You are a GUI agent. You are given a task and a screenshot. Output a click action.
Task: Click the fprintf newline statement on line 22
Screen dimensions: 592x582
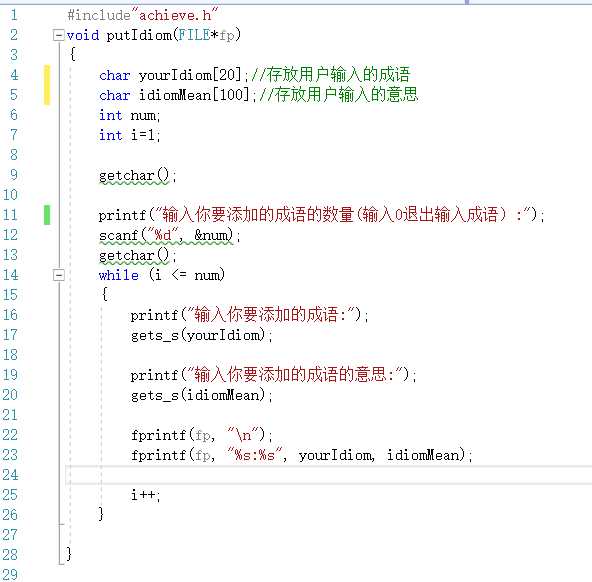[202, 435]
